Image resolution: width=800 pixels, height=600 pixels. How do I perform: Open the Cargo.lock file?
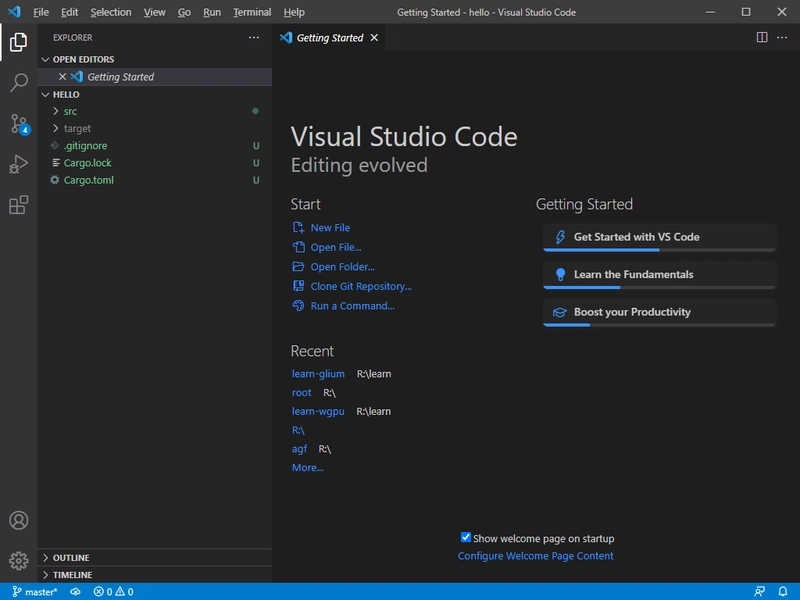155,163
